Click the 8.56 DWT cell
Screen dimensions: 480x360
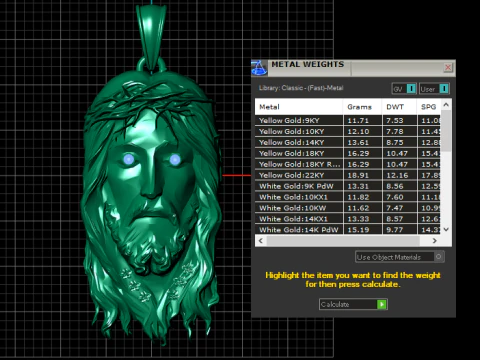pos(400,186)
